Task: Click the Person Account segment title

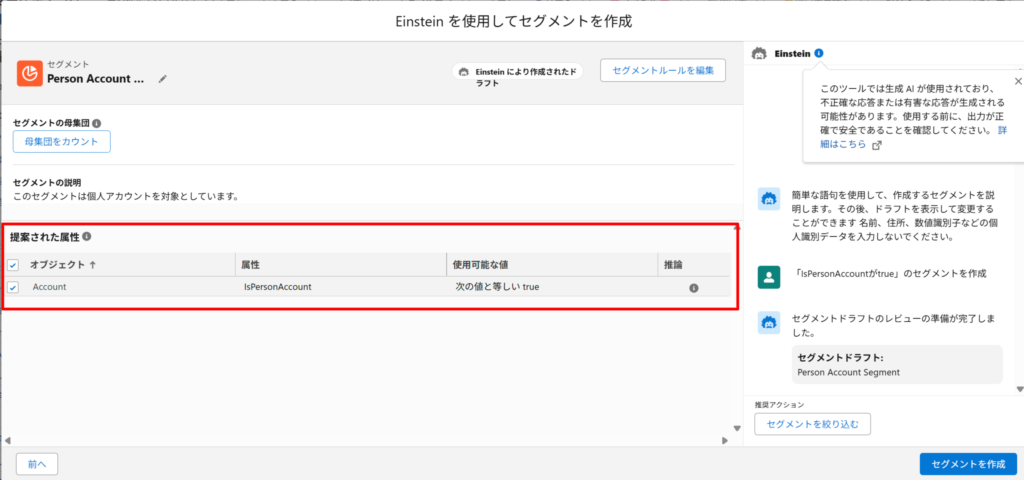Action: tap(95, 79)
